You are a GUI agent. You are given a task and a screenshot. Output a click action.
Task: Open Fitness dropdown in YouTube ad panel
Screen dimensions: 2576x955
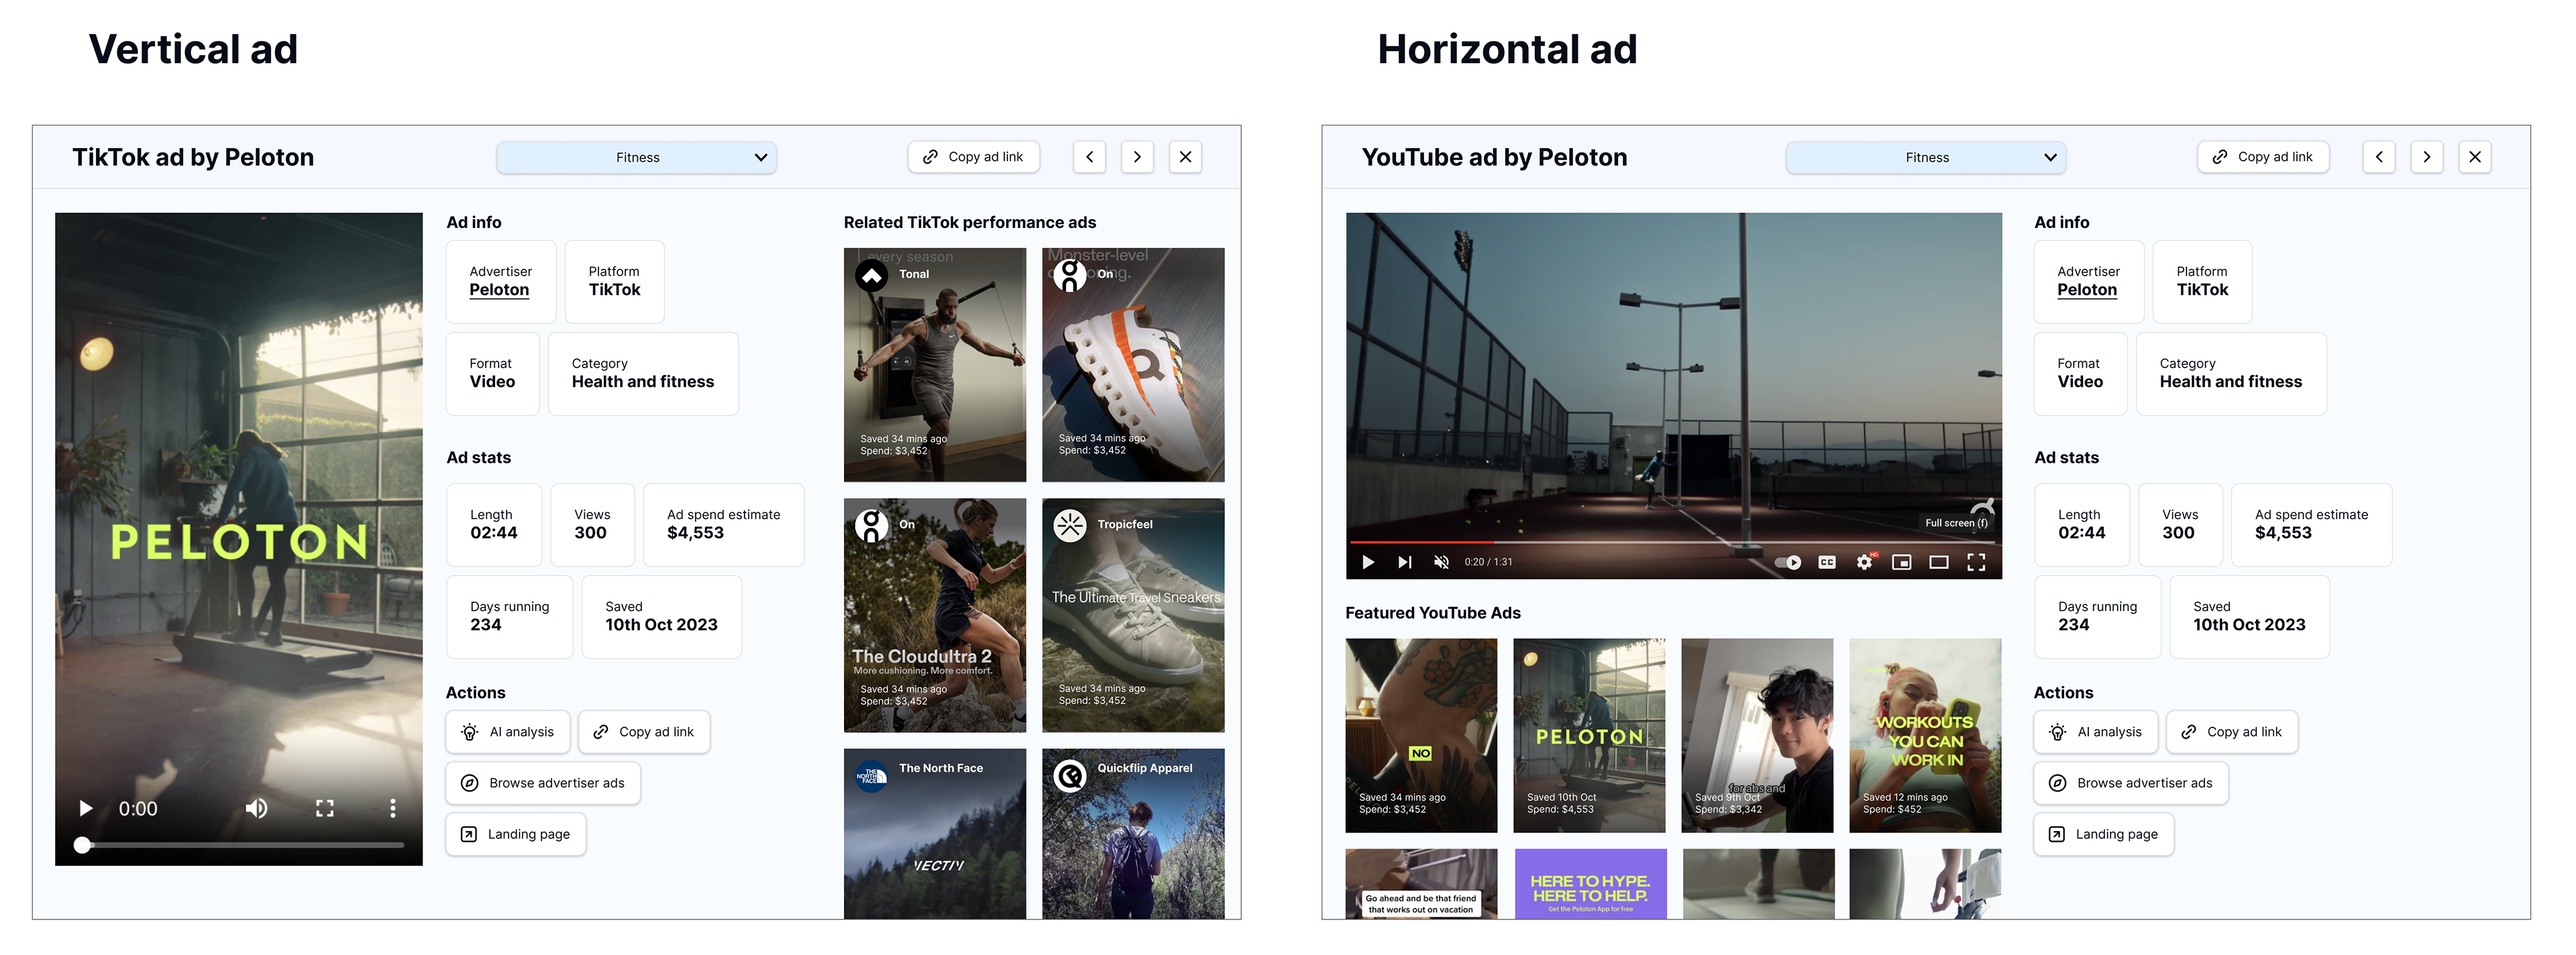tap(1926, 157)
